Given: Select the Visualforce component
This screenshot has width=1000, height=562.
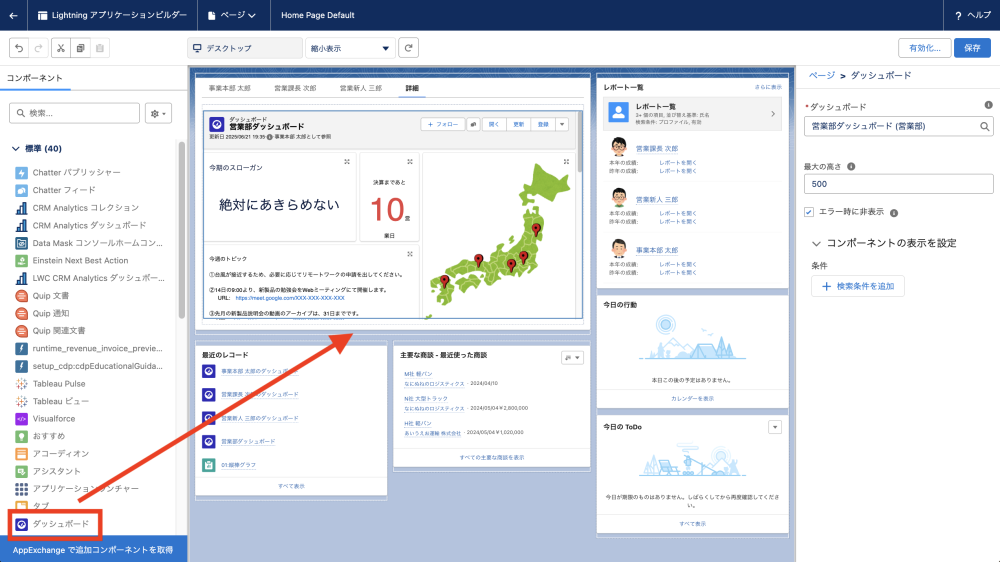Looking at the screenshot, I should pos(54,418).
